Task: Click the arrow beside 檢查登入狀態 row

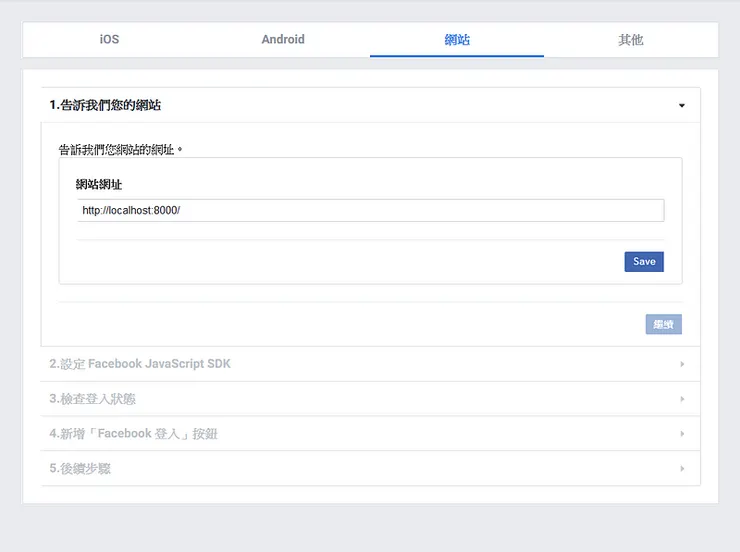Action: pyautogui.click(x=682, y=399)
